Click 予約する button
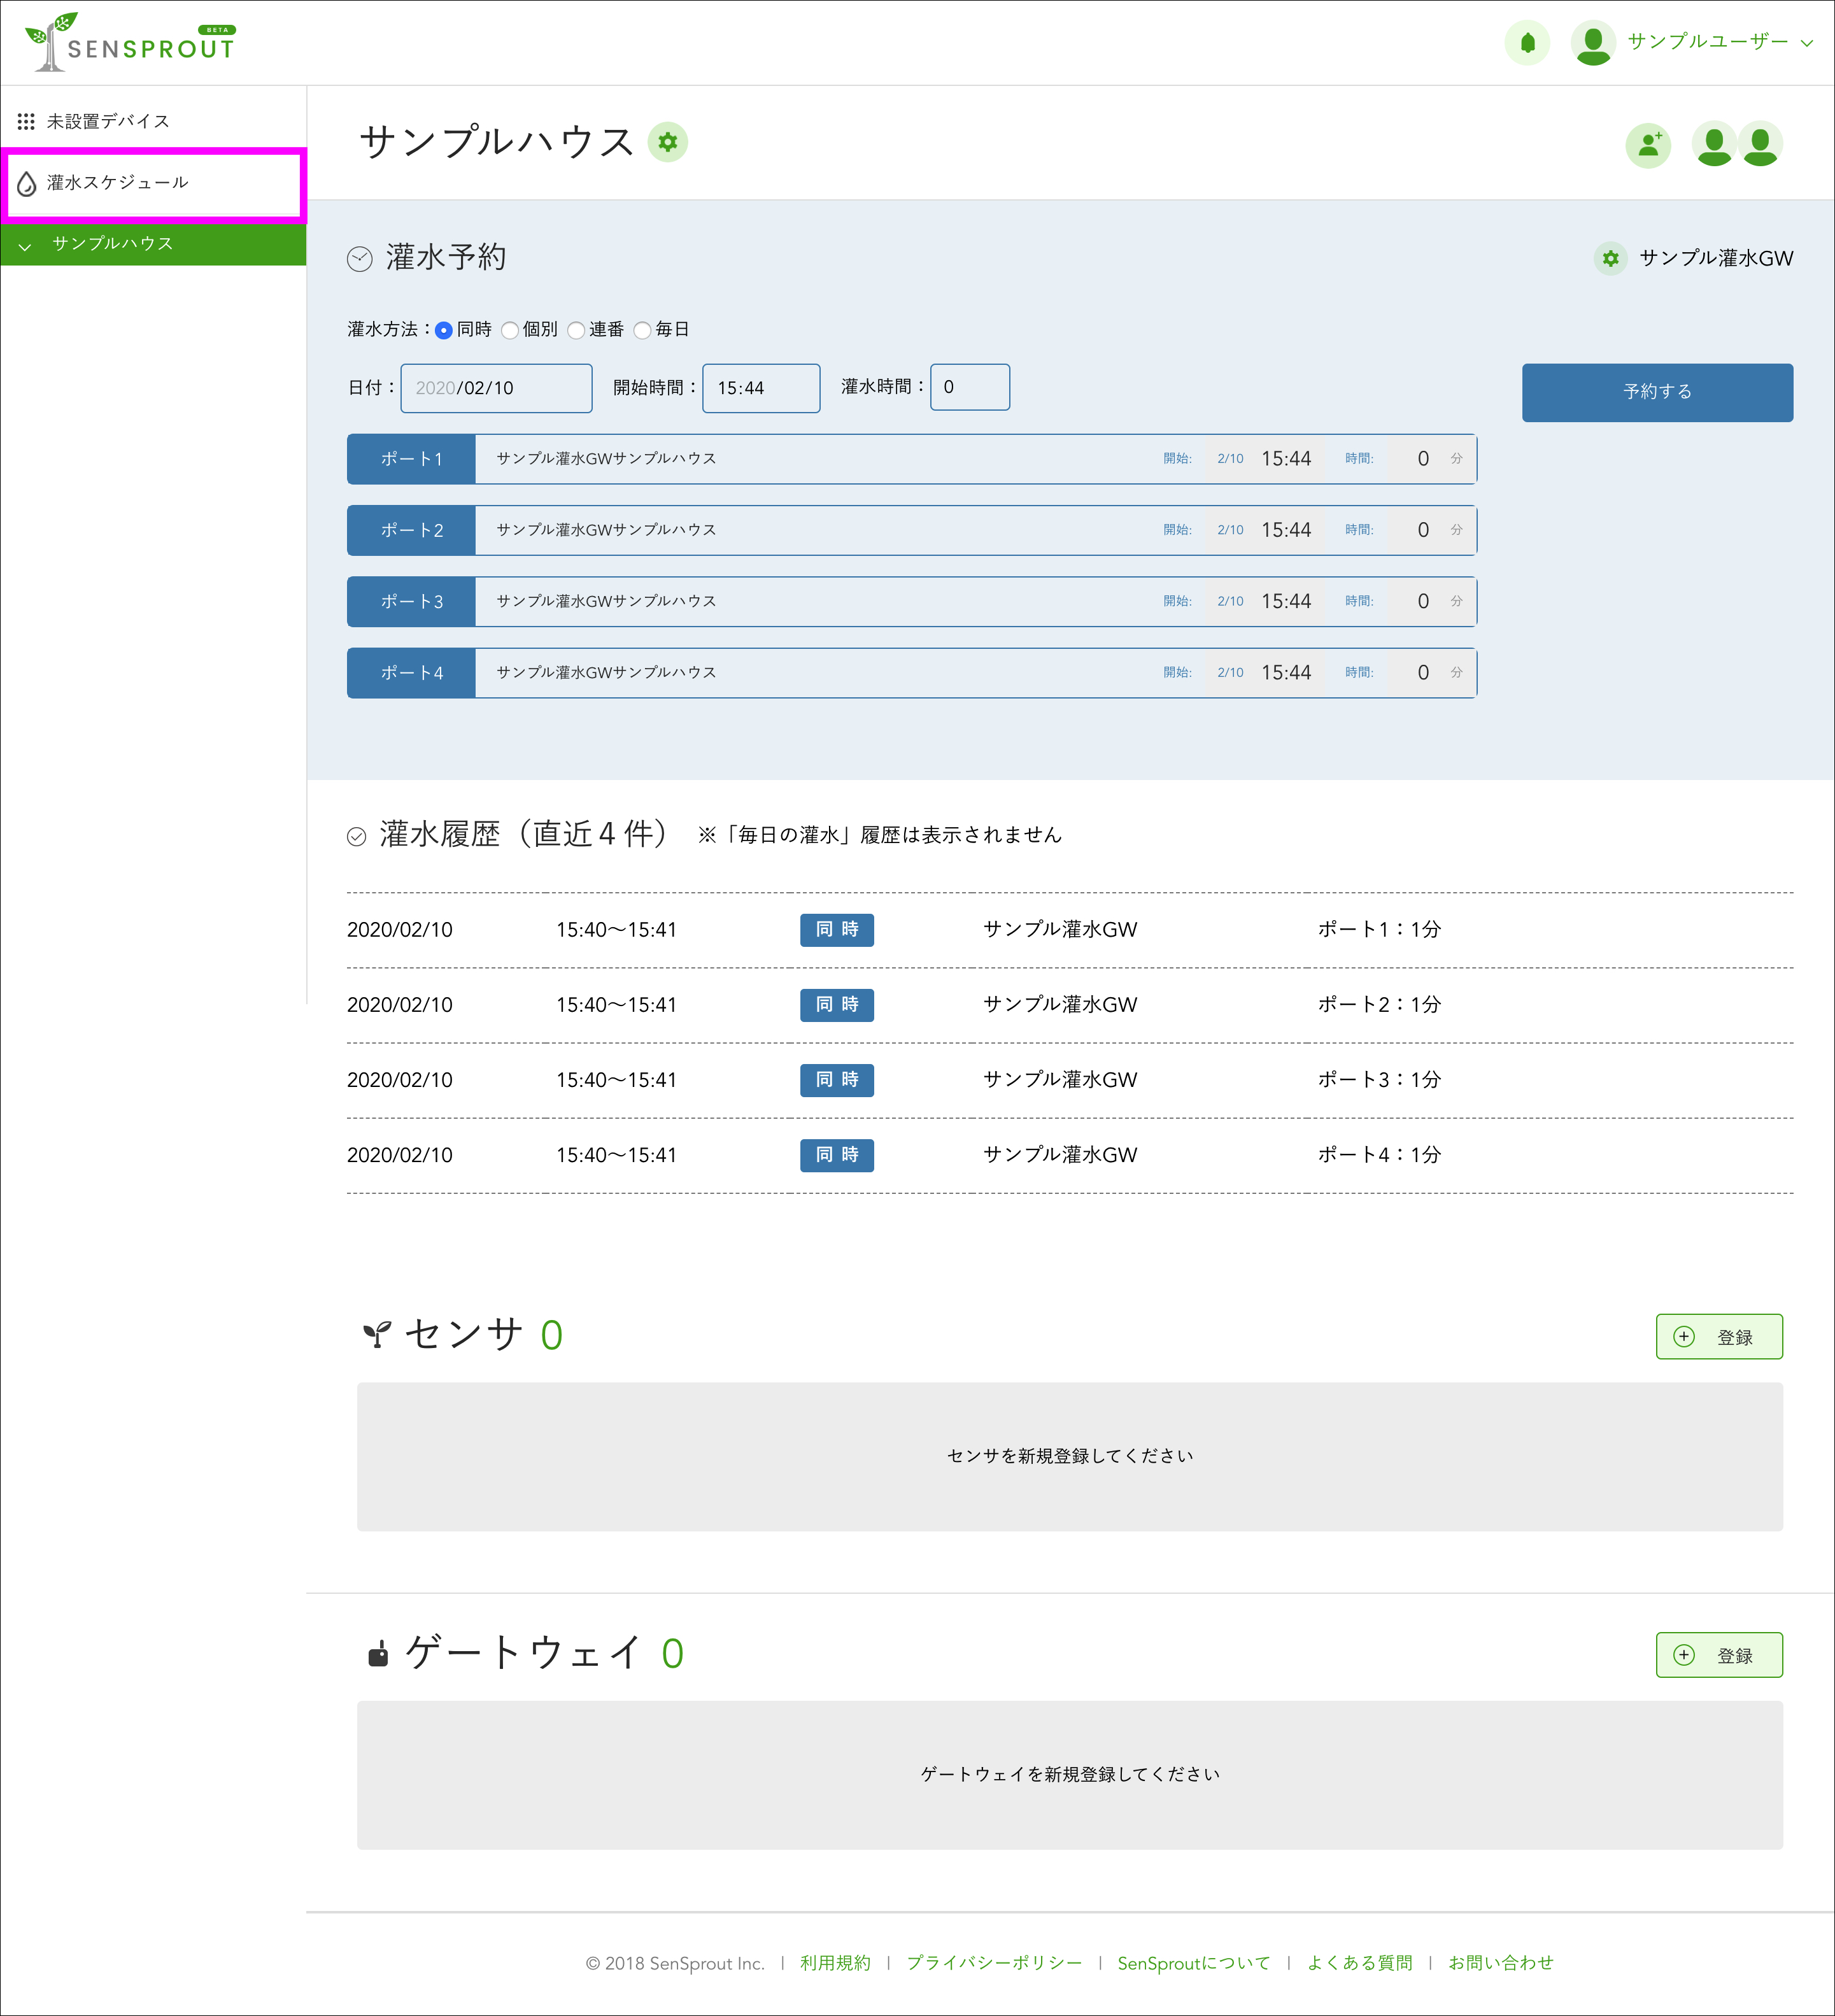 tap(1657, 392)
